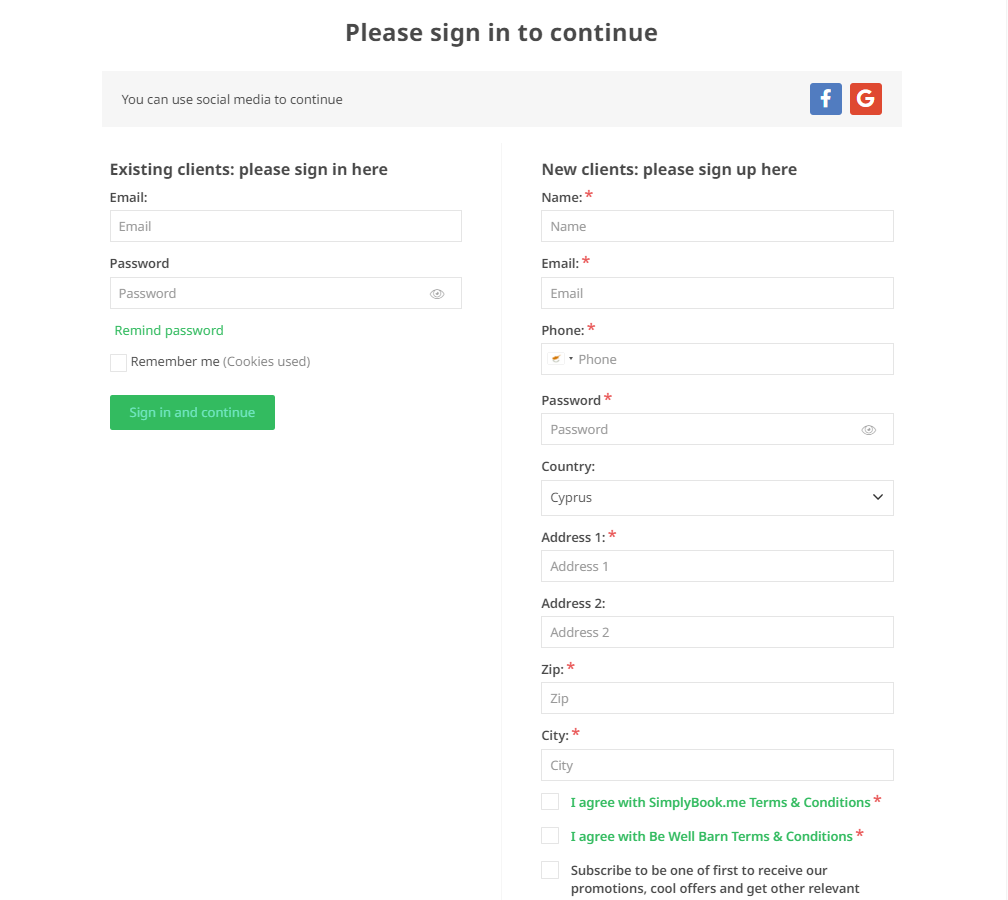This screenshot has width=1008, height=900.
Task: Expand the Country dropdown showing Cyprus
Action: point(717,498)
